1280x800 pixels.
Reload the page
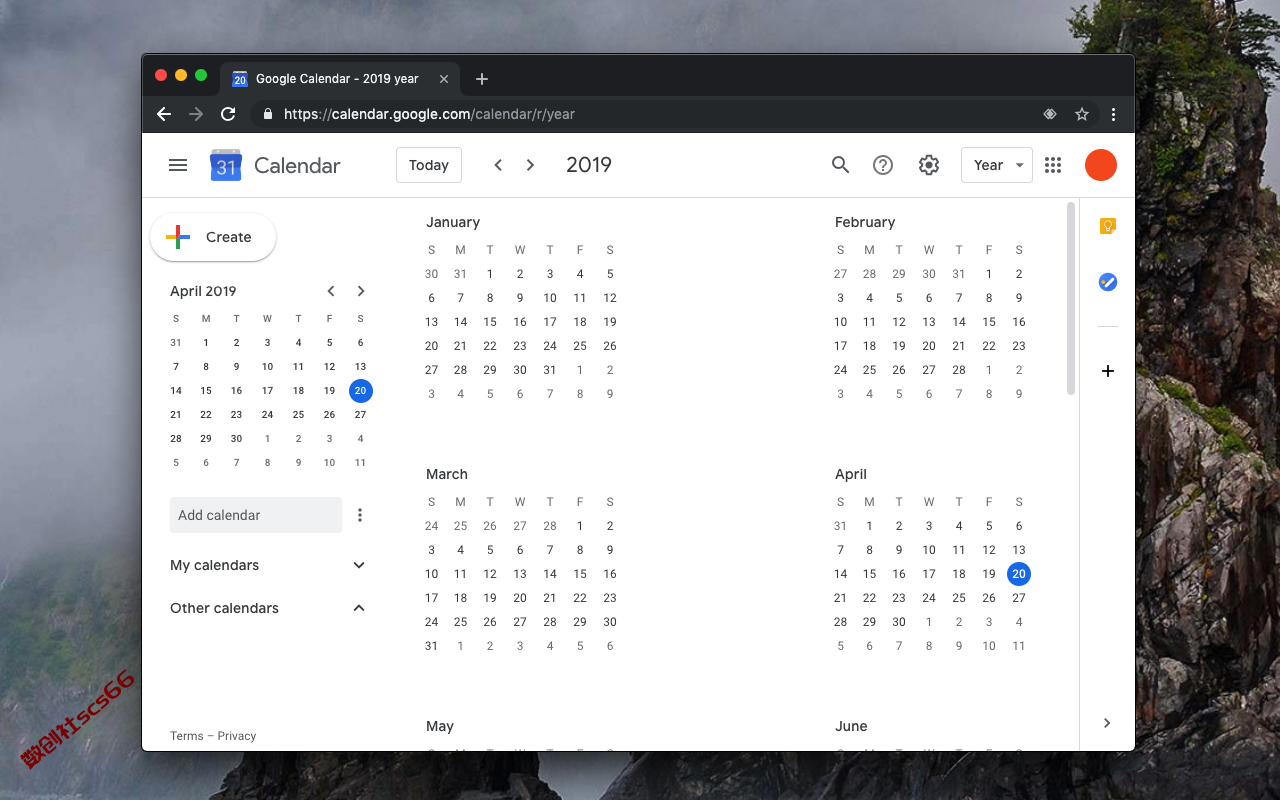click(x=228, y=114)
